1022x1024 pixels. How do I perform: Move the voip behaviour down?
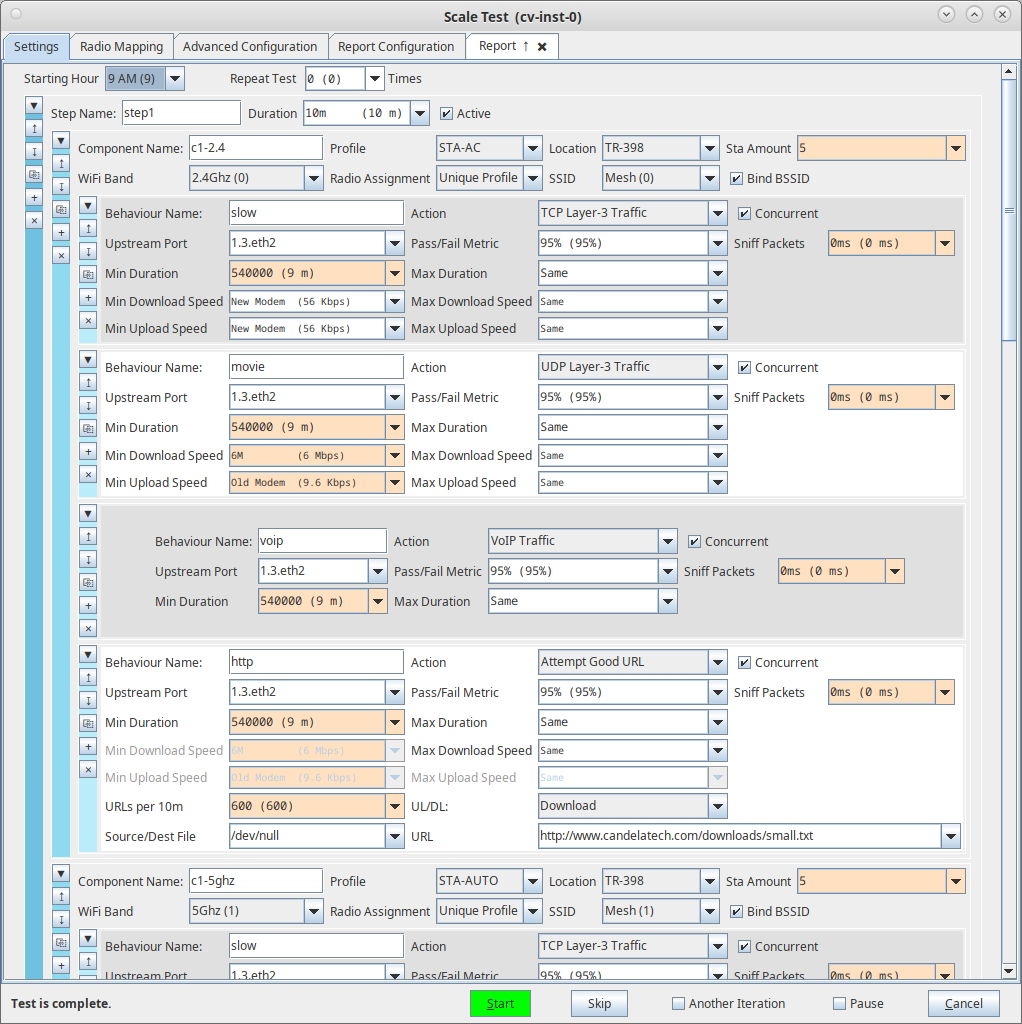[x=88, y=559]
